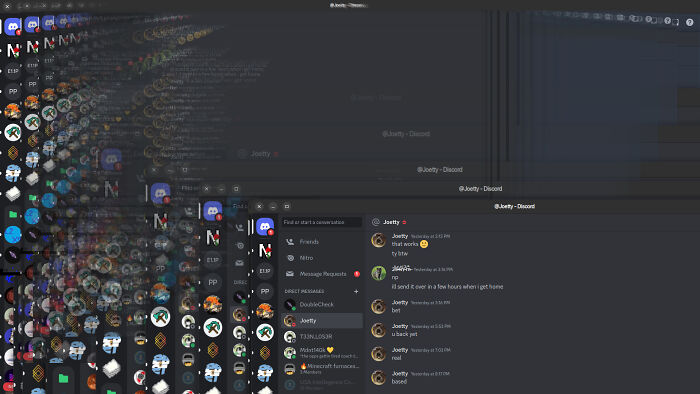
Task: Open the green folder server, outermost window
Action: pos(13,215)
